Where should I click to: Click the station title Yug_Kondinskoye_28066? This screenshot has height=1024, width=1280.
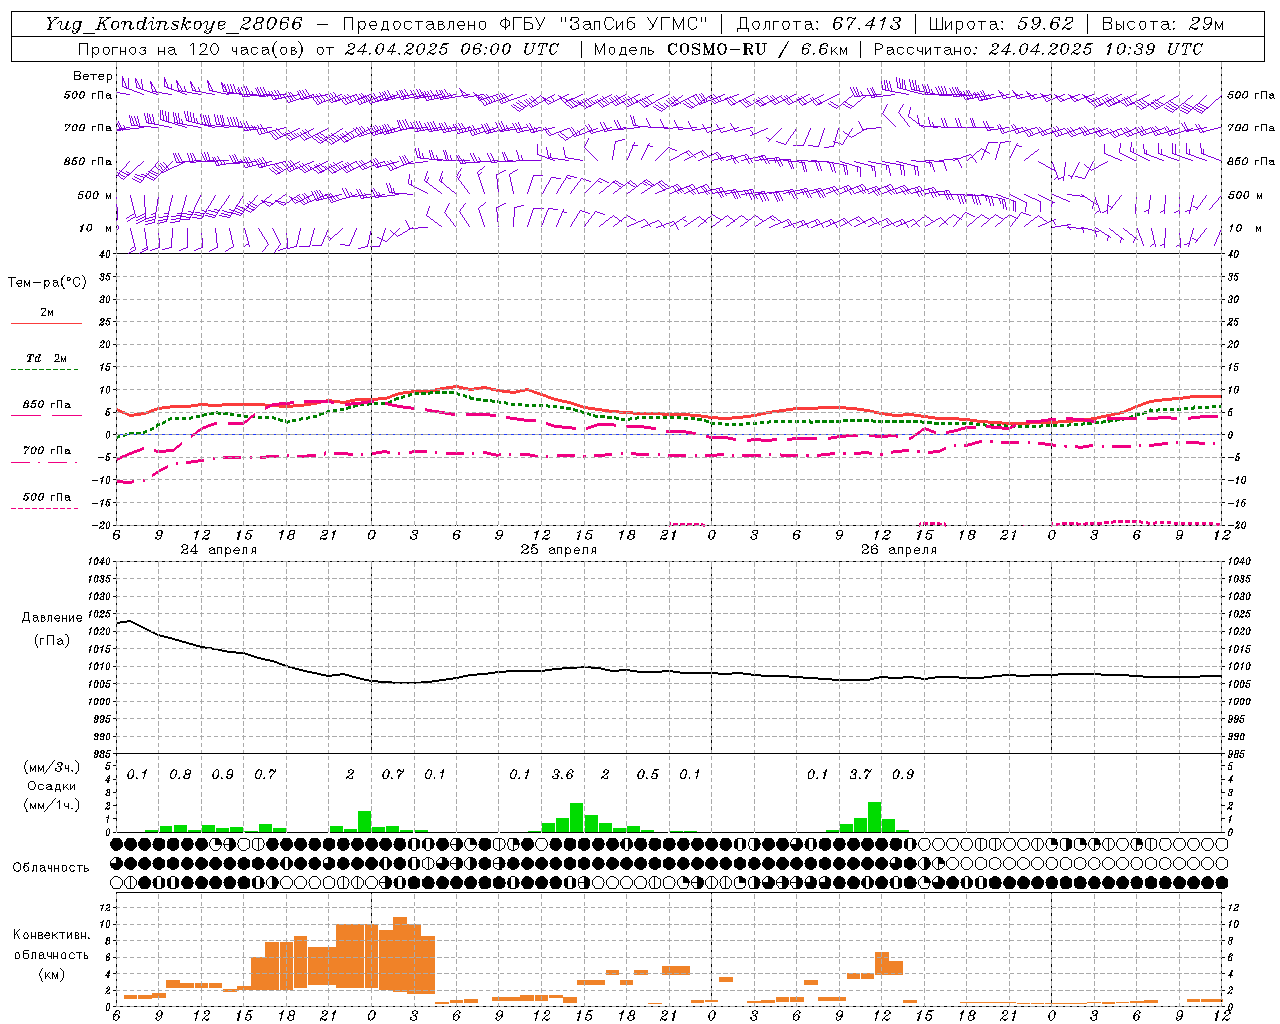point(174,24)
